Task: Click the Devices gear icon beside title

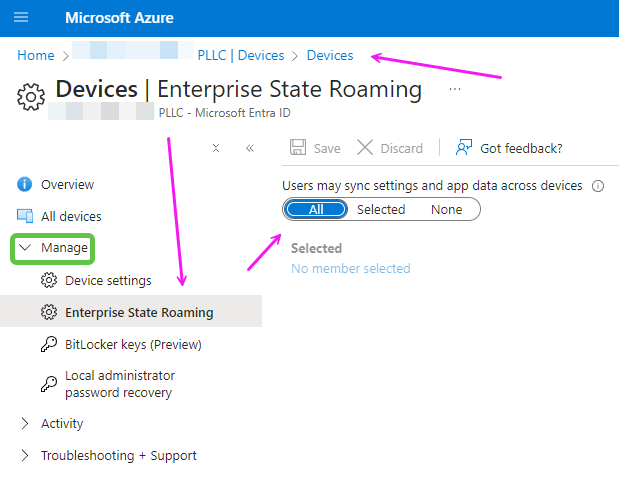Action: pyautogui.click(x=31, y=97)
